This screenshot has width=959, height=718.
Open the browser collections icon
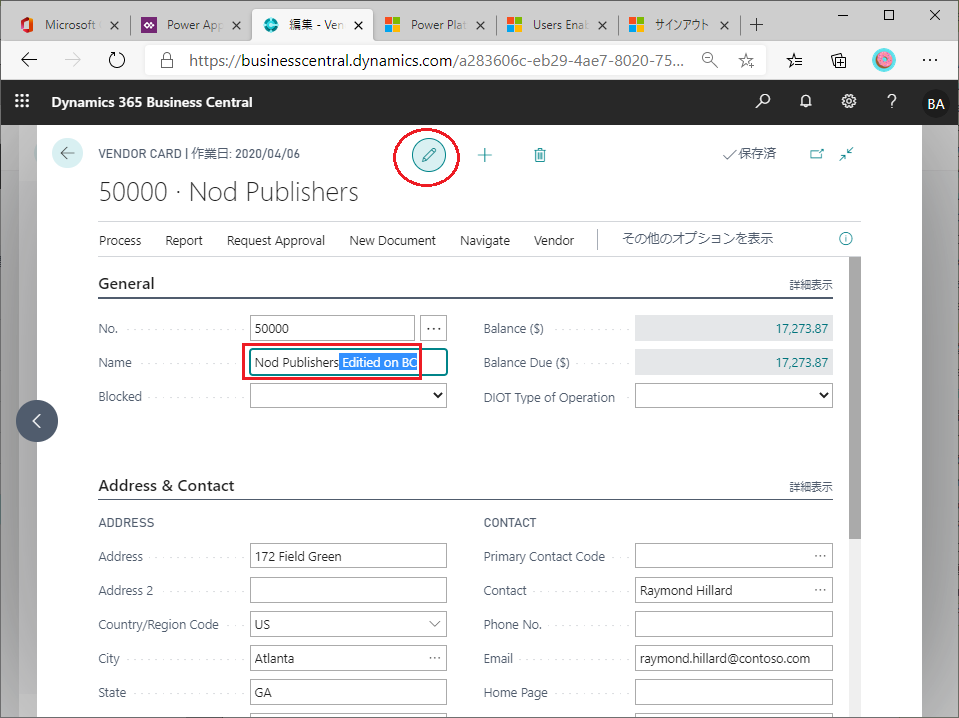pyautogui.click(x=839, y=60)
